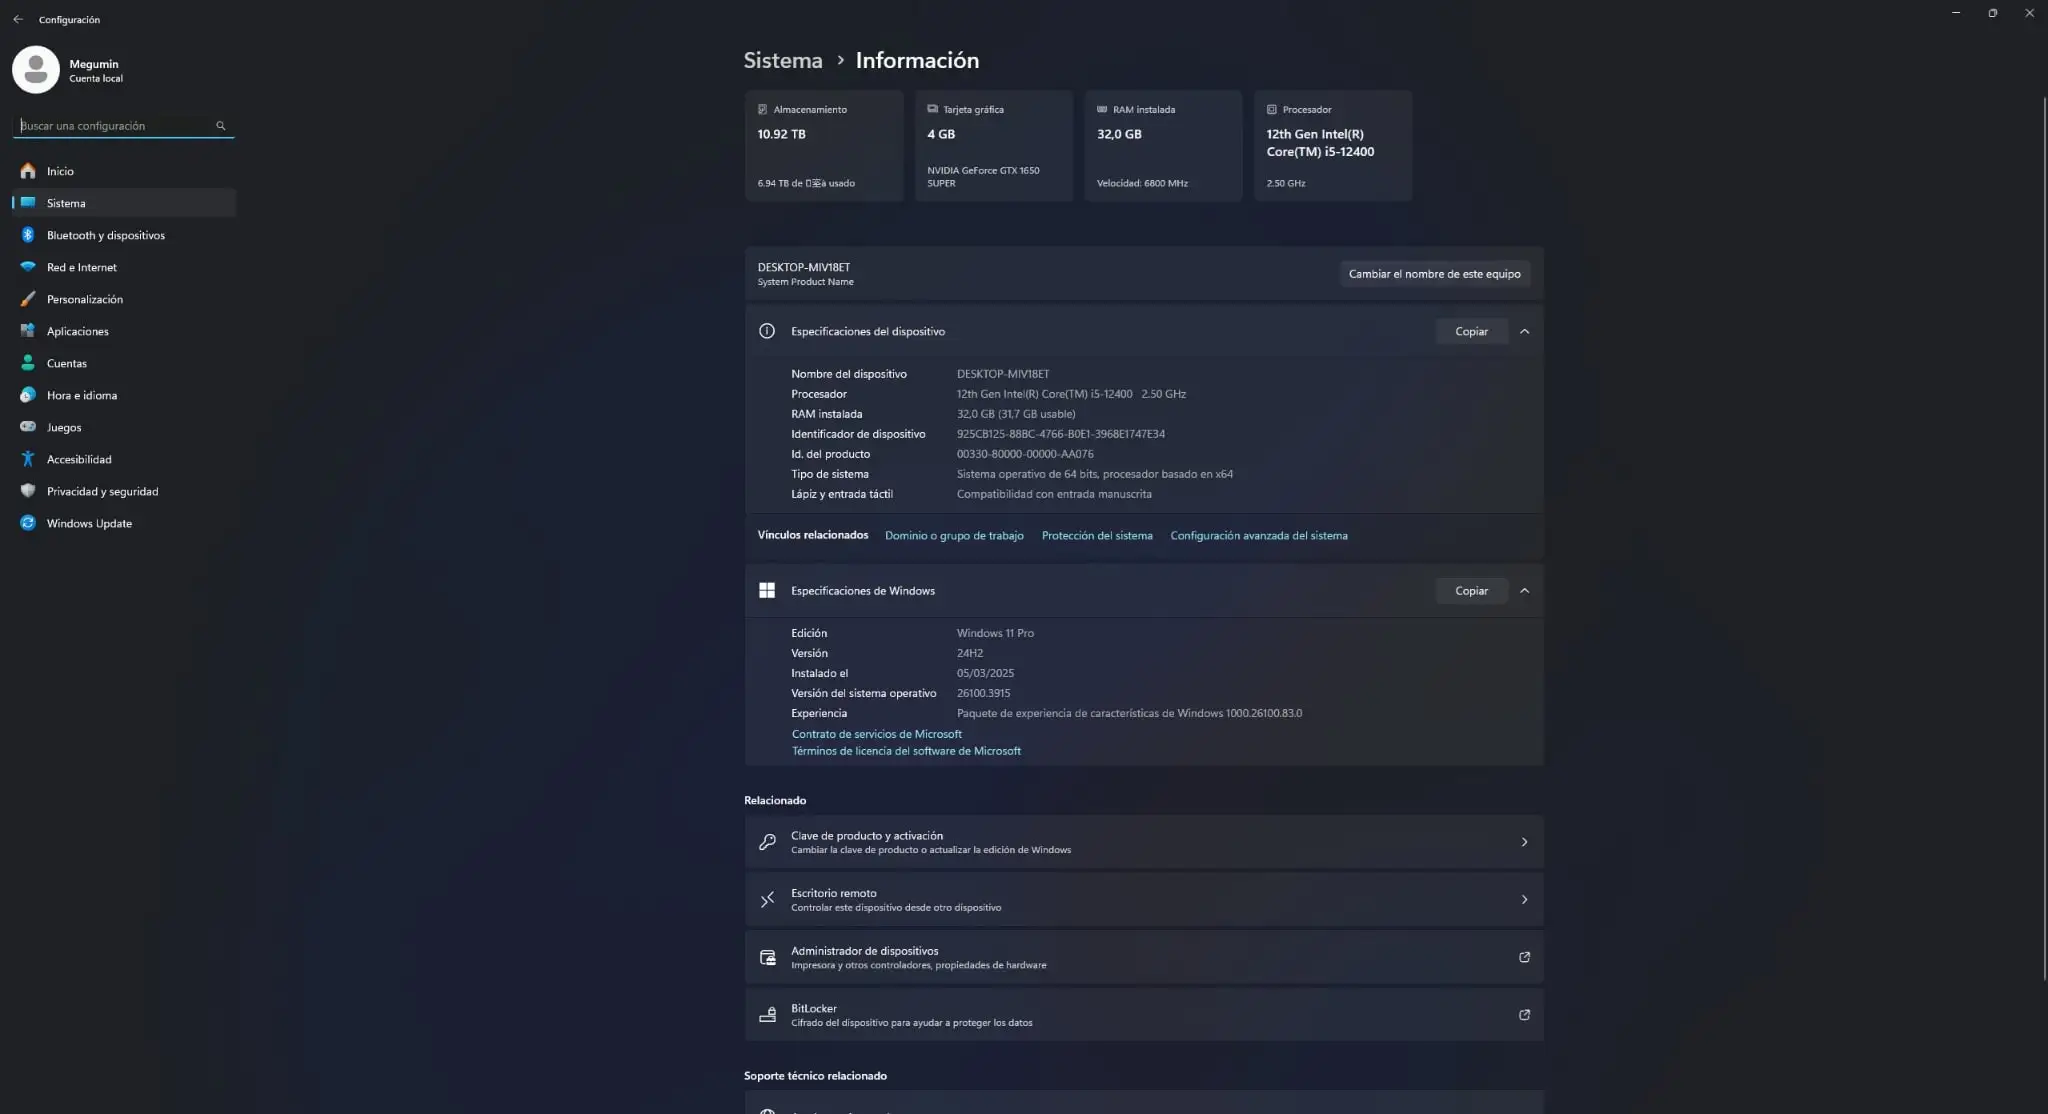This screenshot has width=2048, height=1114.
Task: Click the Administrador de dispositivos icon
Action: [x=767, y=958]
